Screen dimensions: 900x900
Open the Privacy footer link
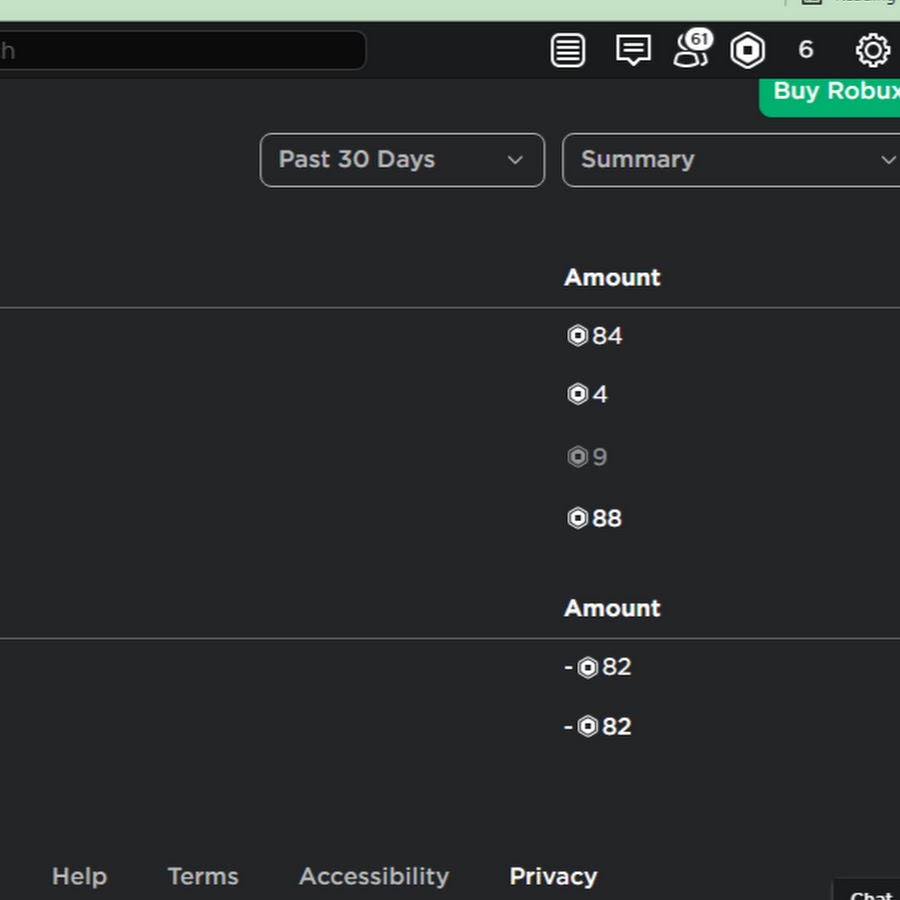point(553,876)
